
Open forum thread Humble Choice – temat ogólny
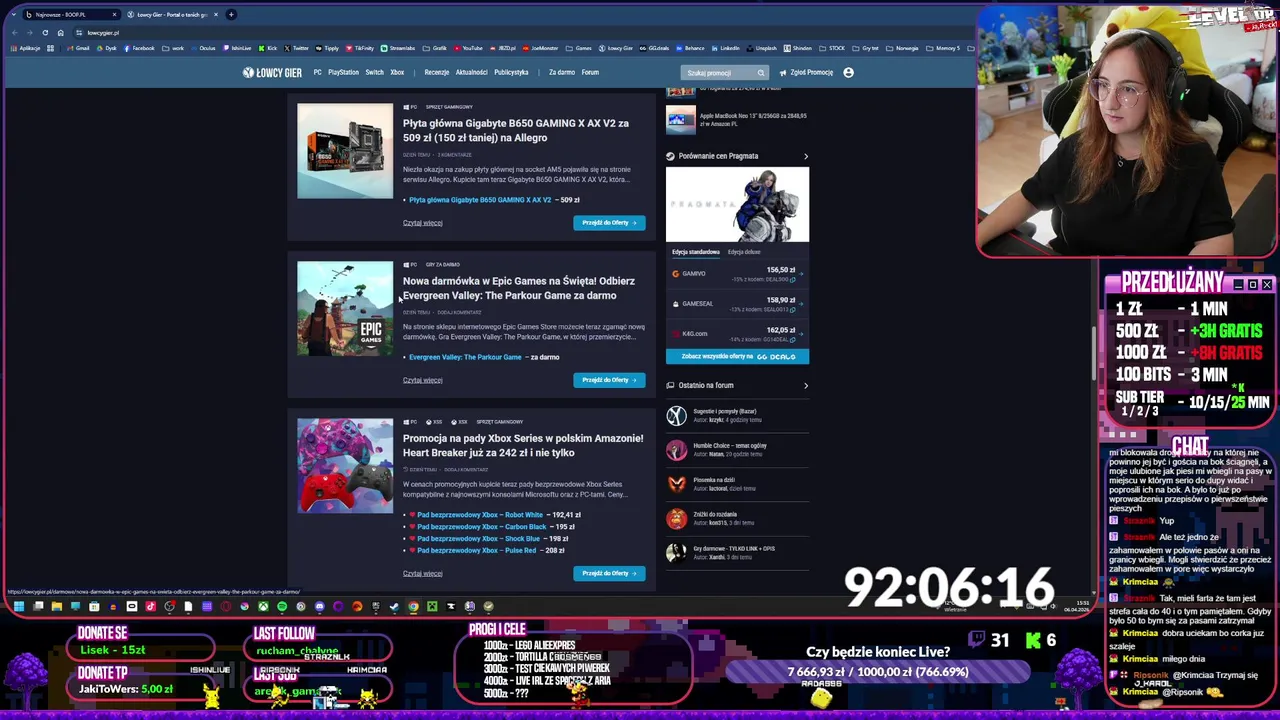coord(730,446)
